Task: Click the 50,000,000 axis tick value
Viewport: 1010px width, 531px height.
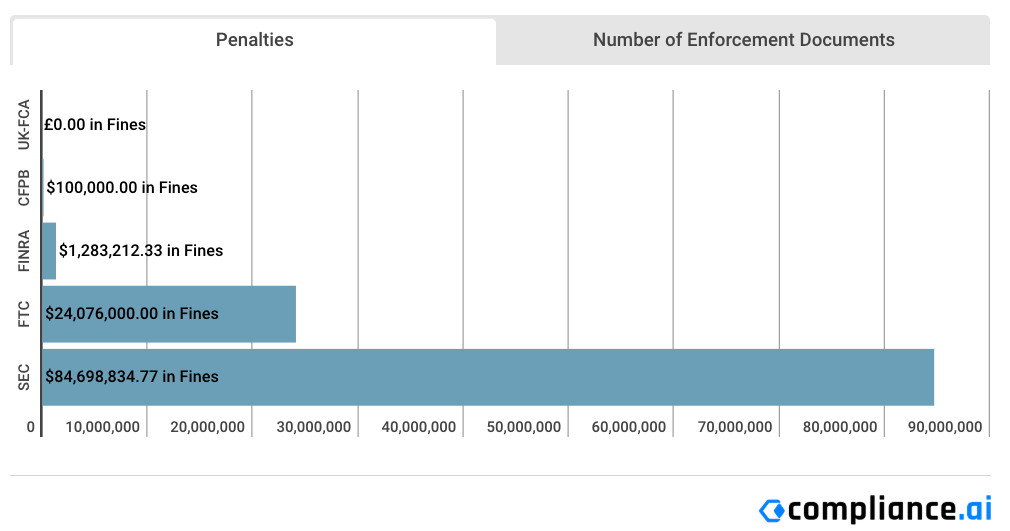Action: (x=524, y=427)
